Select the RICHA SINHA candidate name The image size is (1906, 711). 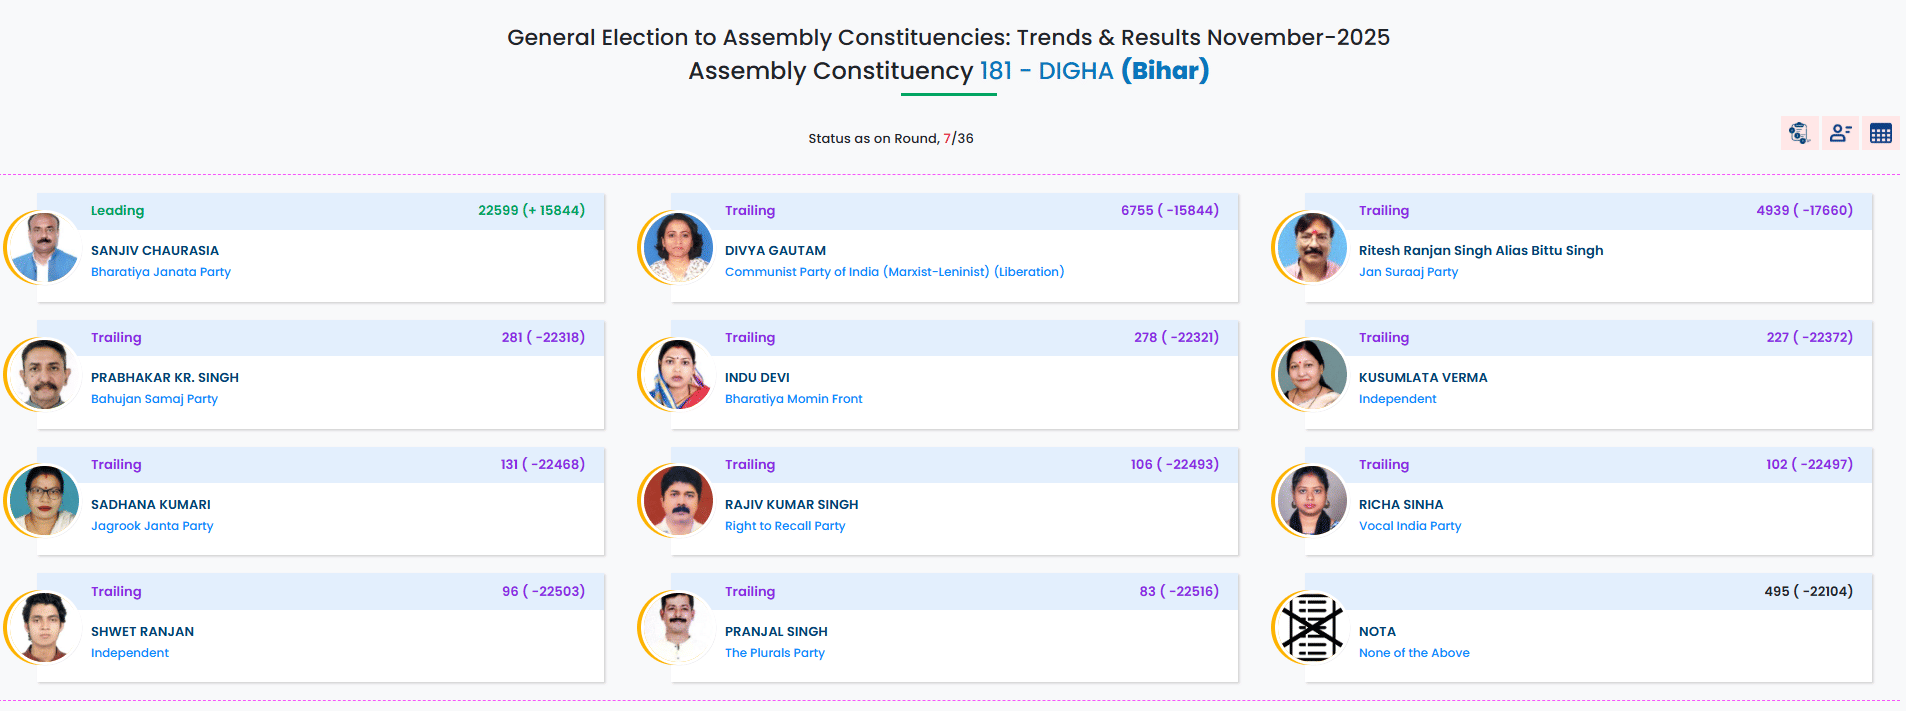(x=1401, y=505)
